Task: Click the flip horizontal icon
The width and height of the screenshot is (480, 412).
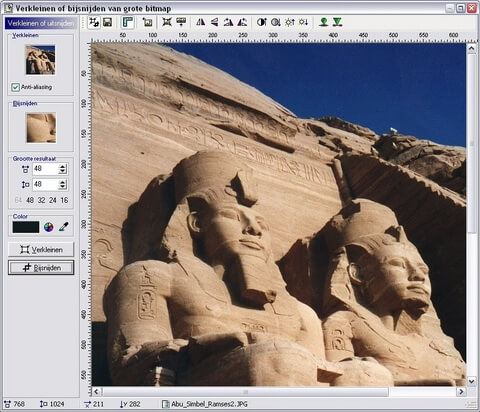Action: [x=201, y=22]
